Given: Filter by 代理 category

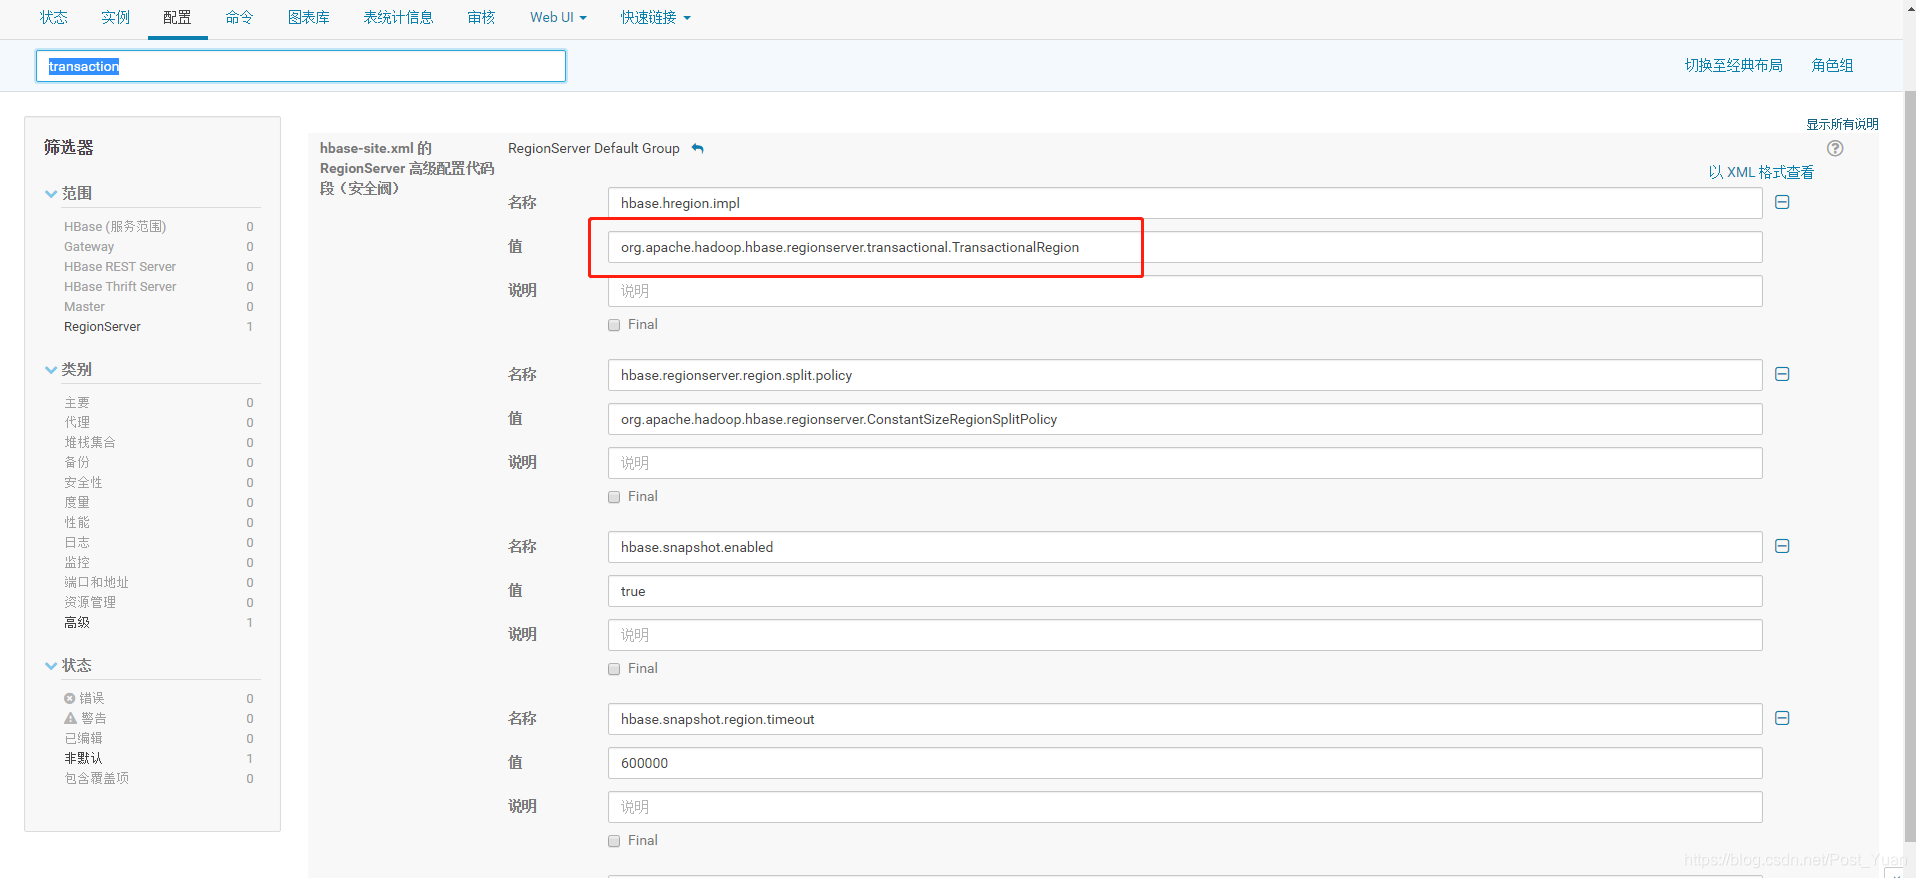Looking at the screenshot, I should [x=77, y=423].
